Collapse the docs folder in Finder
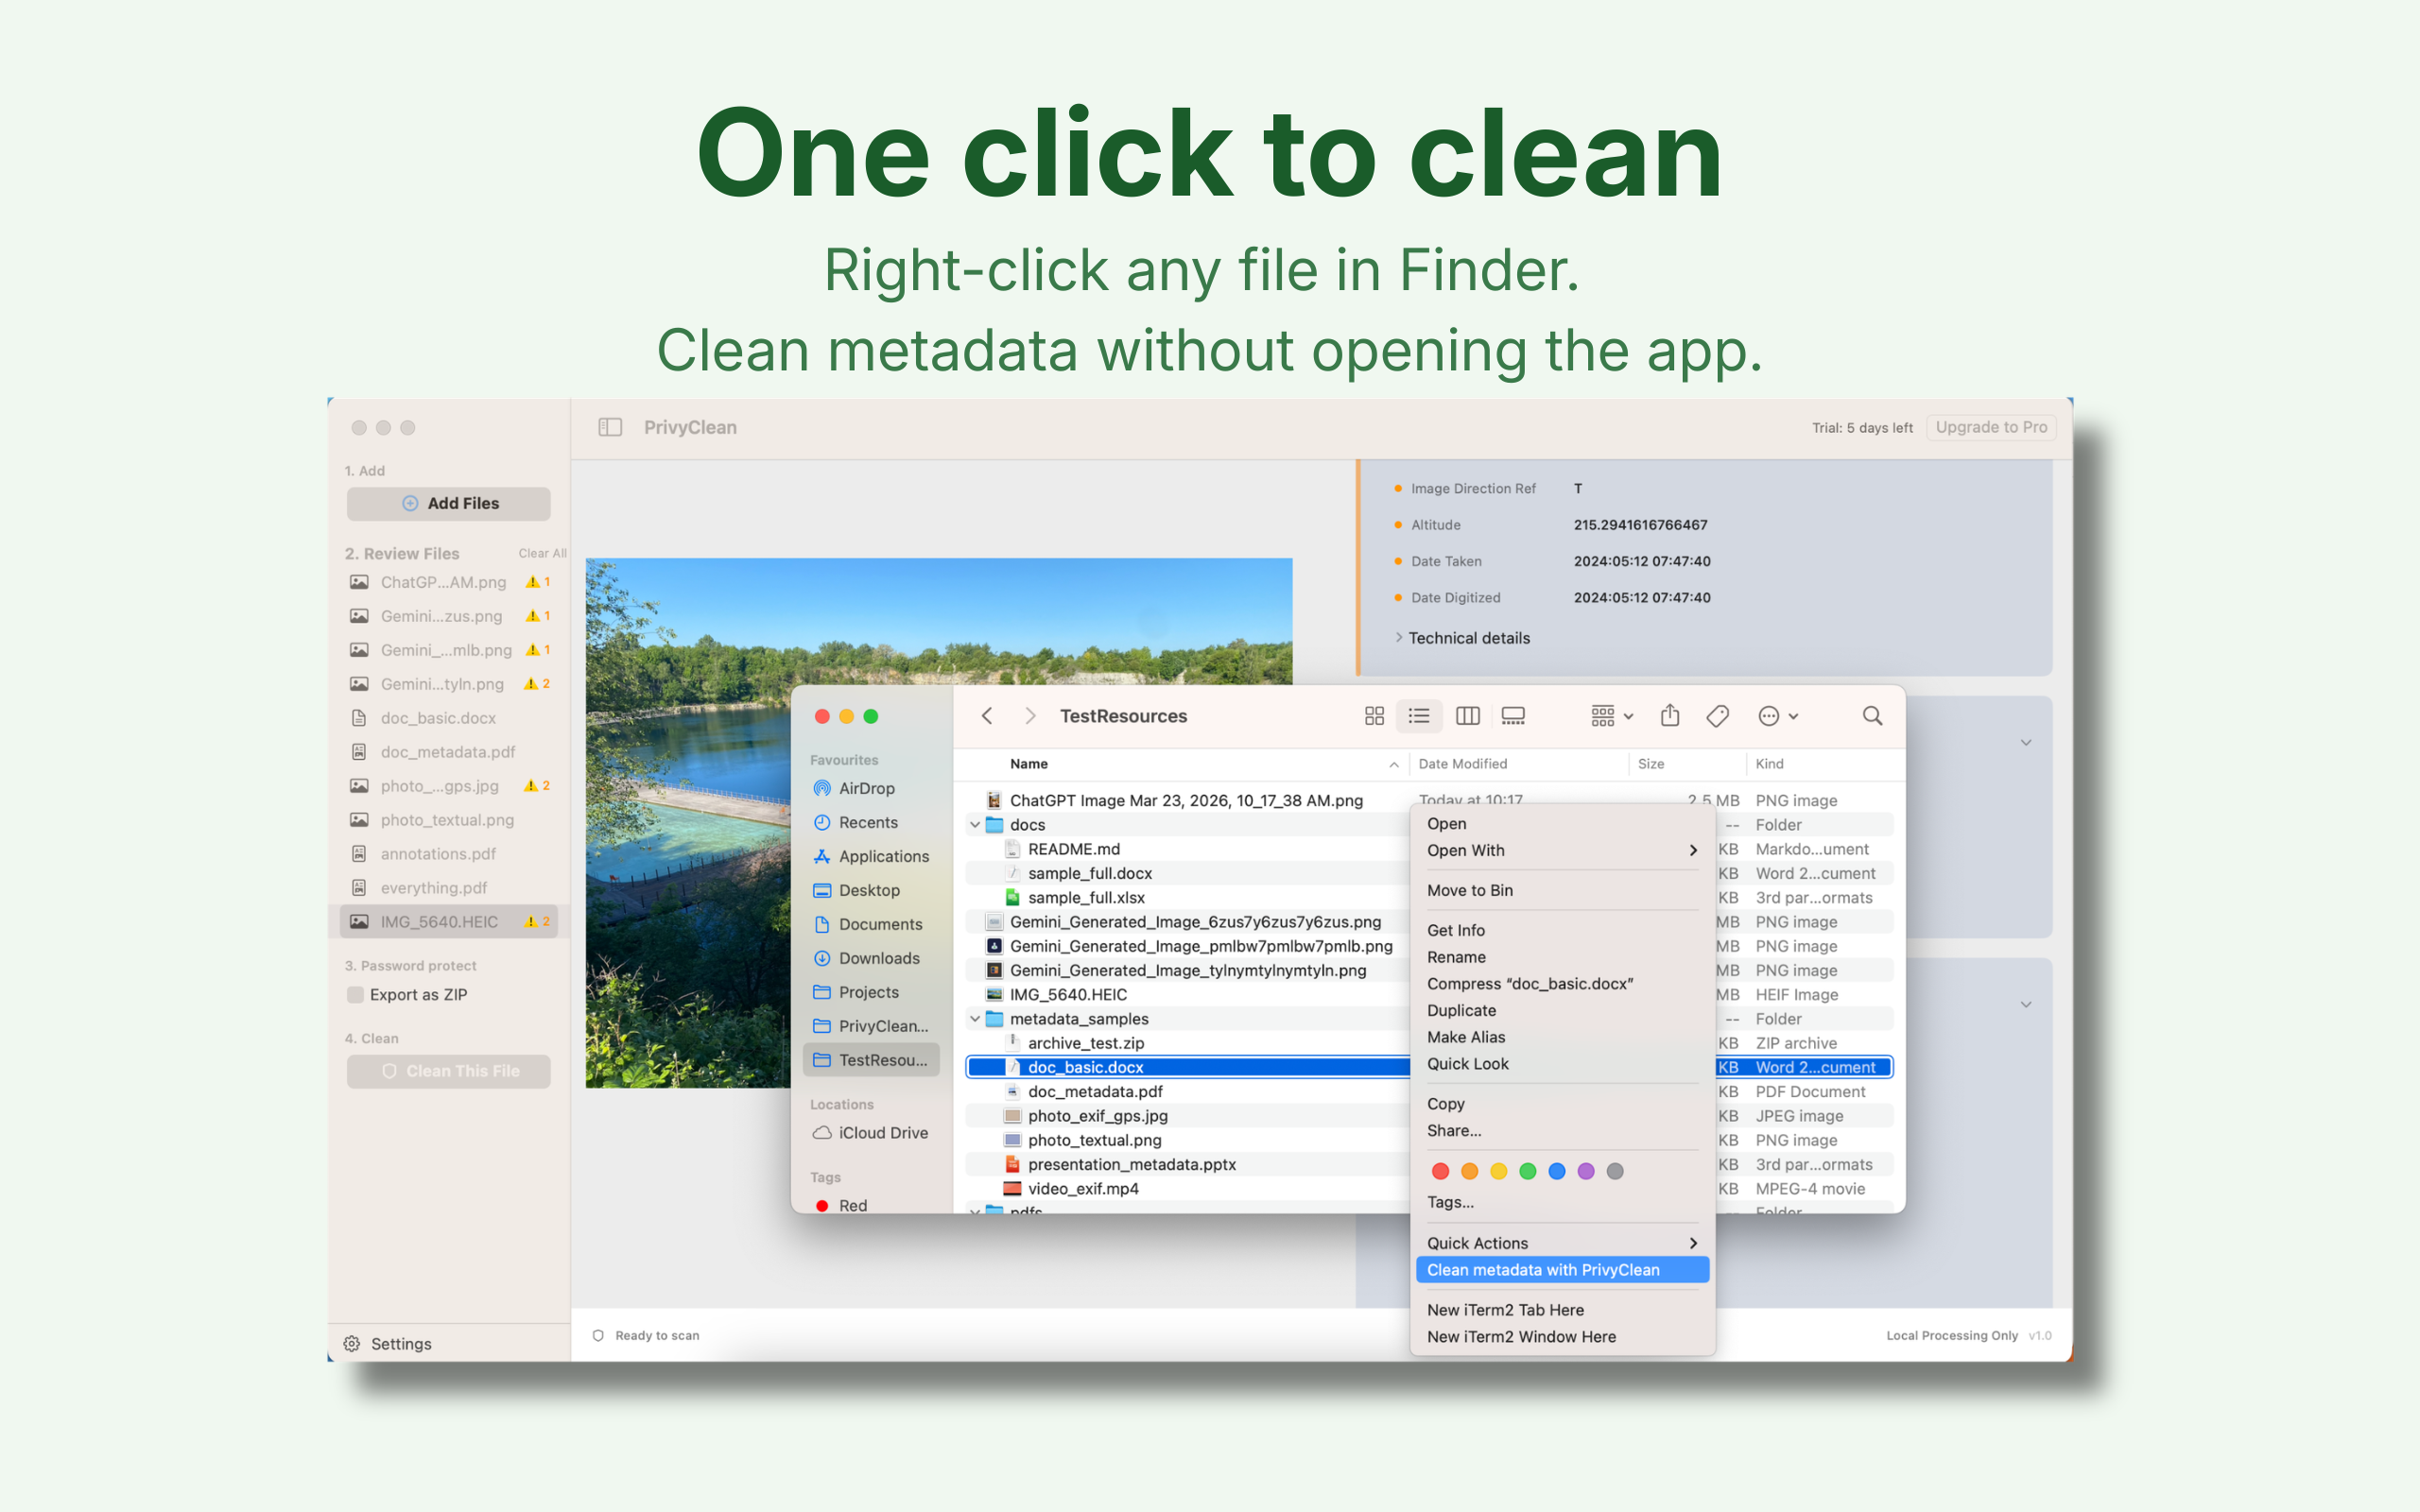This screenshot has width=2420, height=1512. (x=975, y=824)
